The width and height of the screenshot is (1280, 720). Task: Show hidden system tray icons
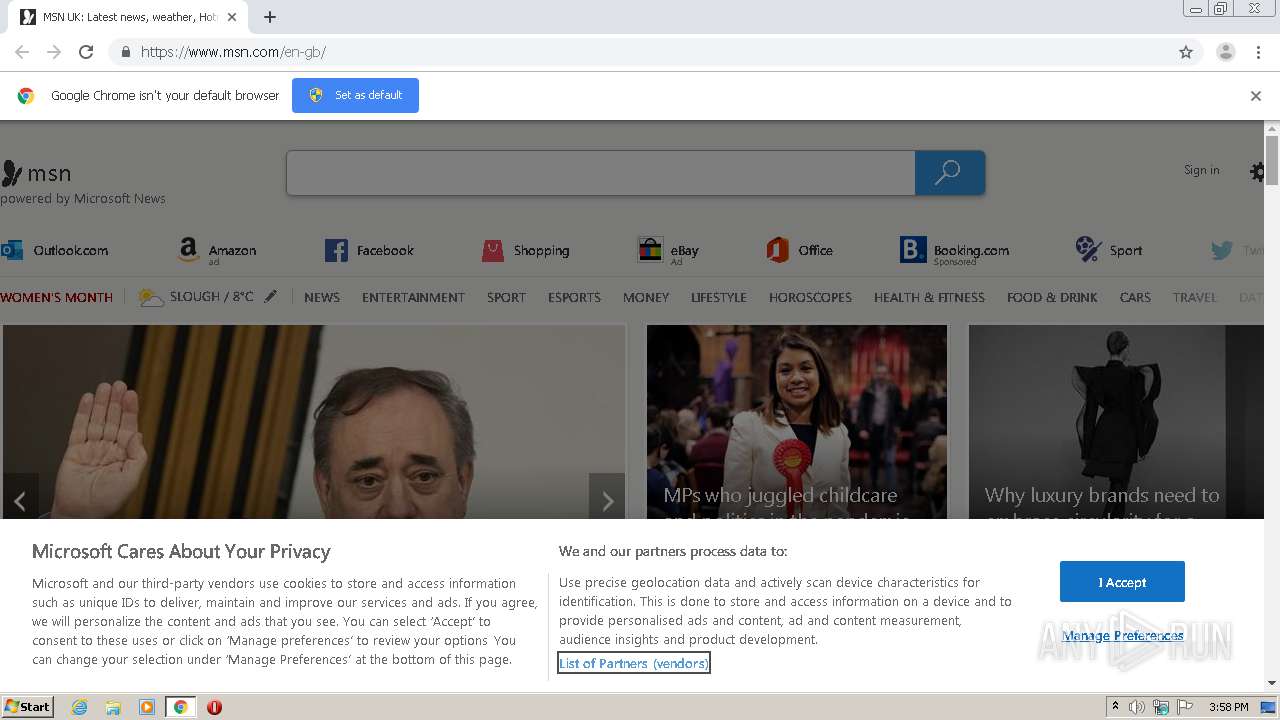[x=1116, y=707]
